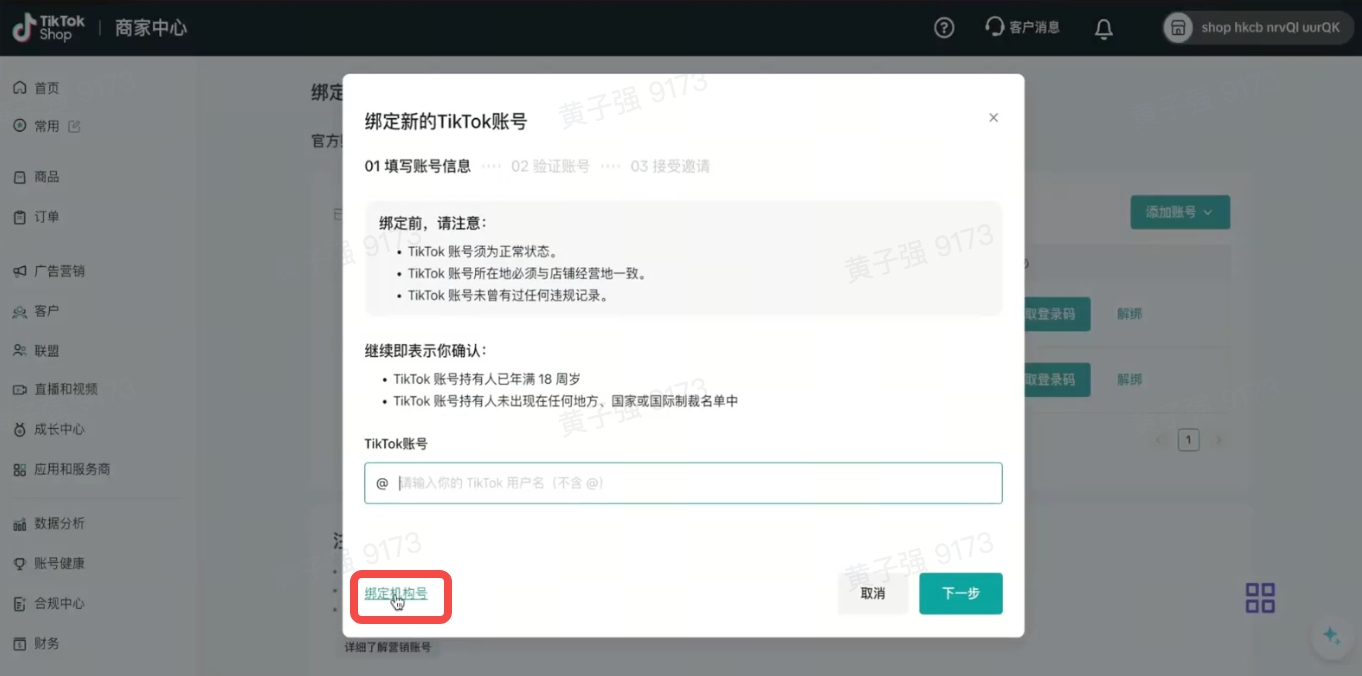Viewport: 1362px width, 676px height.
Task: Go to next page arrow
Action: (1217, 440)
